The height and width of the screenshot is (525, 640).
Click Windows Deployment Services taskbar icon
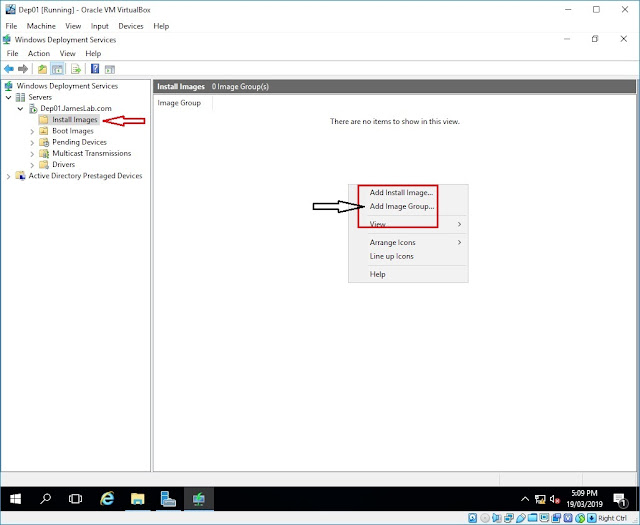(x=199, y=498)
